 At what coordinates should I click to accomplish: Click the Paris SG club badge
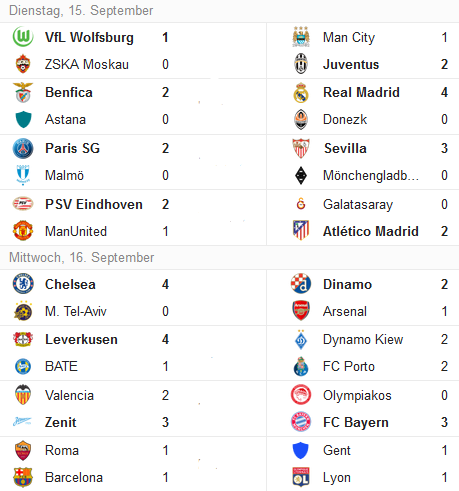coord(23,148)
